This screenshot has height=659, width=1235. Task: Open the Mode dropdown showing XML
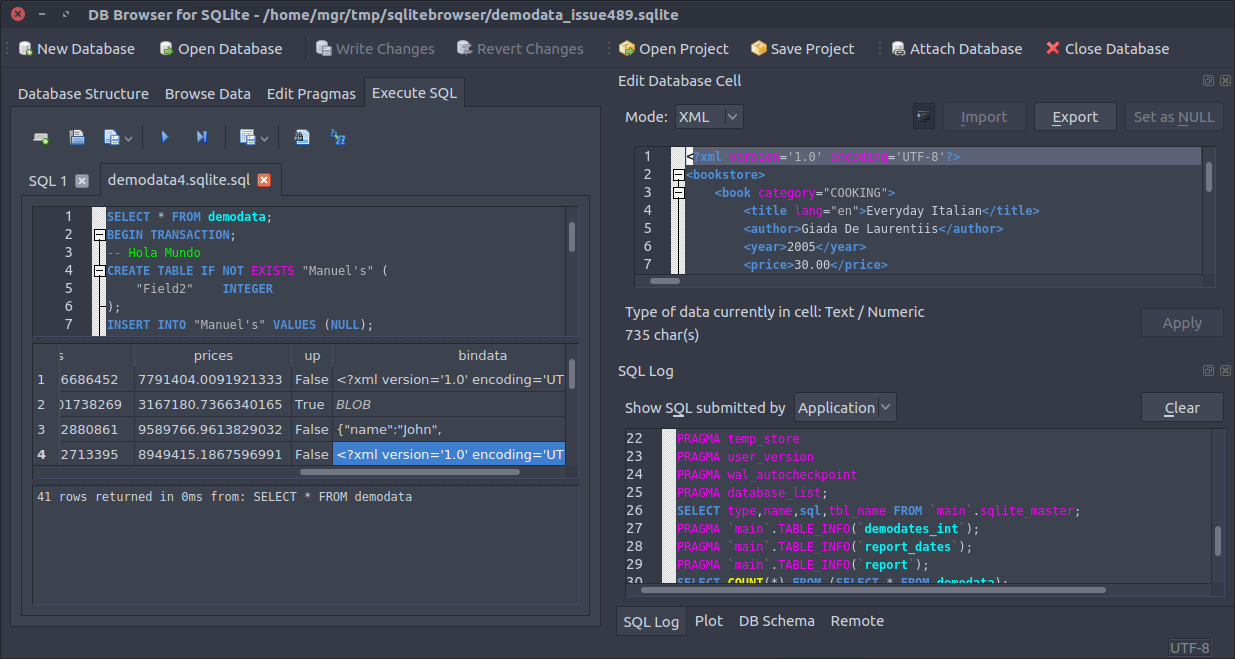pos(708,116)
